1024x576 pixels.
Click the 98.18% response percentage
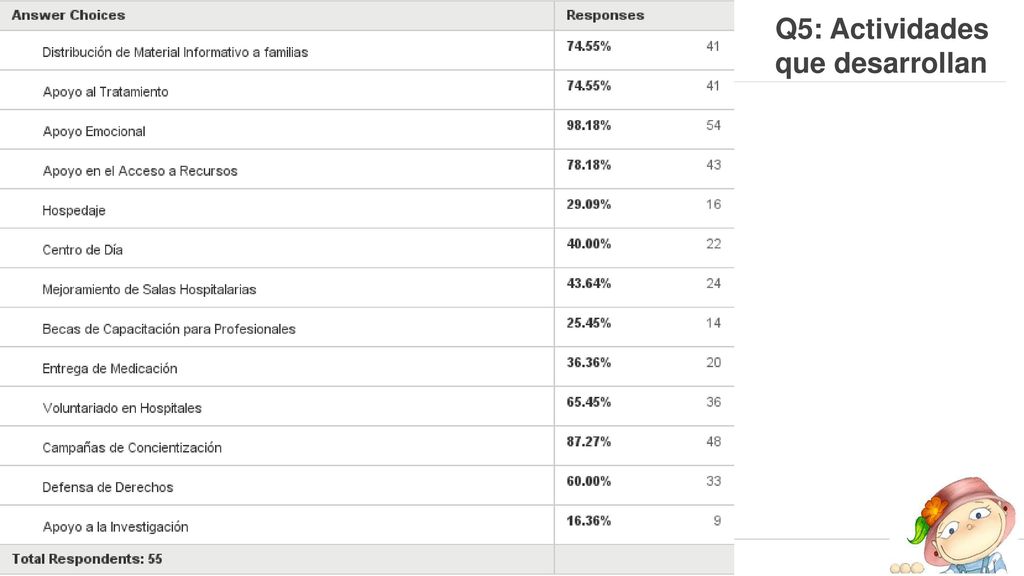click(588, 125)
